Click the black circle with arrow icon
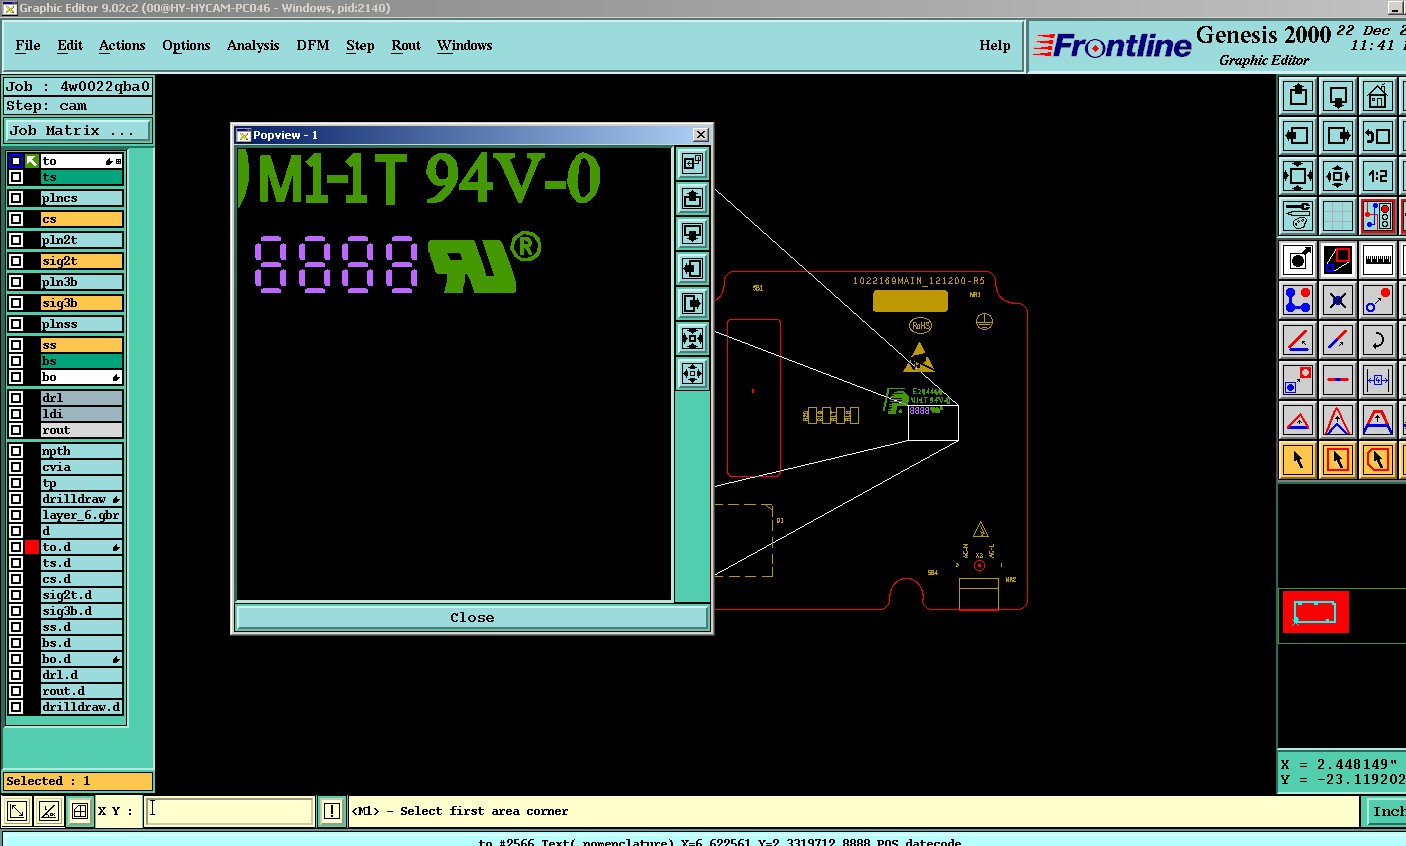1406x846 pixels. [1298, 260]
